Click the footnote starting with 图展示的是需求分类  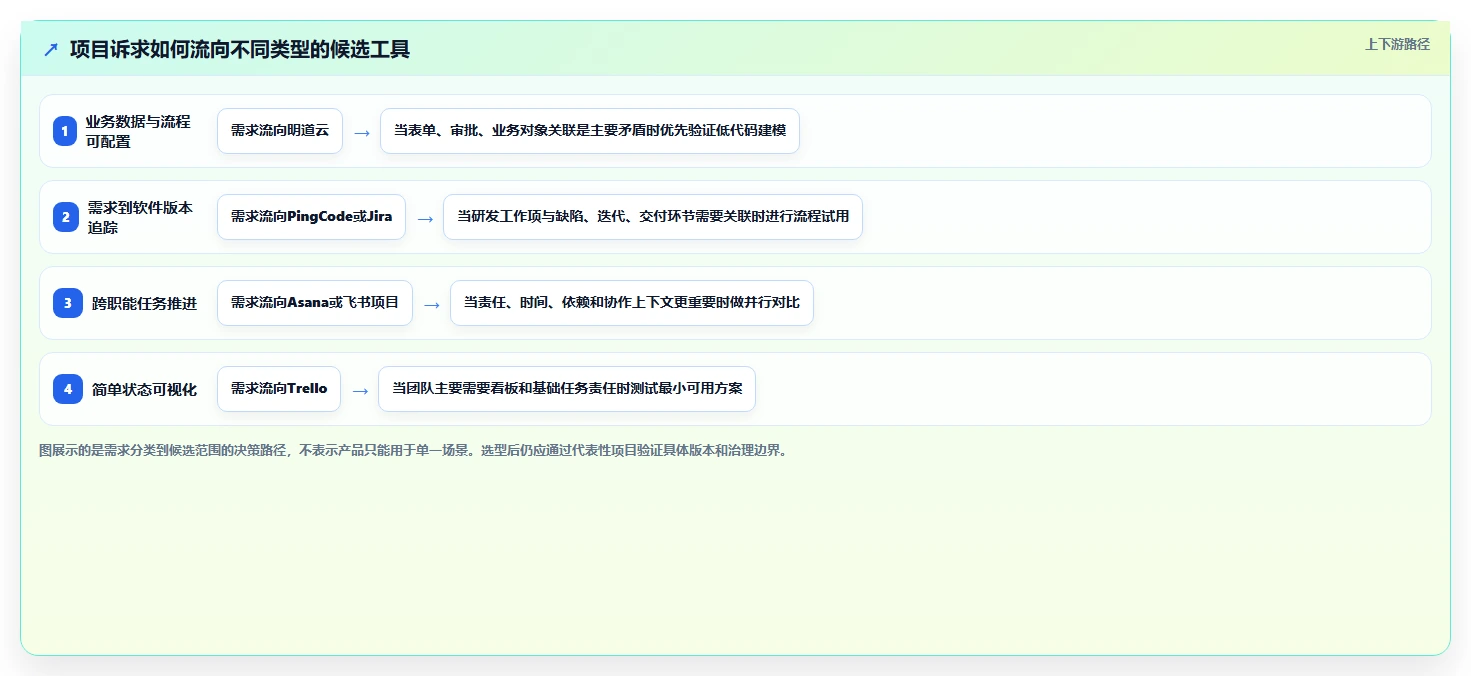[x=414, y=450]
